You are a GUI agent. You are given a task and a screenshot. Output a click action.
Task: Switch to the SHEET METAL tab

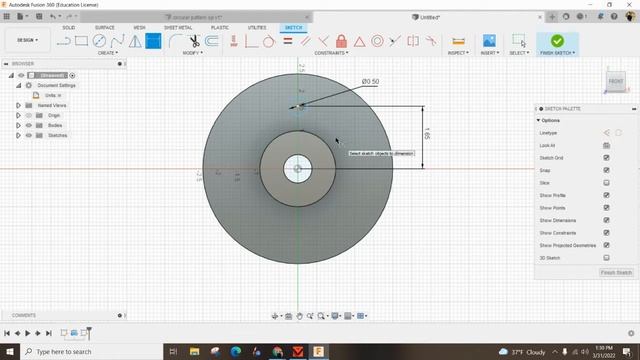(x=178, y=28)
